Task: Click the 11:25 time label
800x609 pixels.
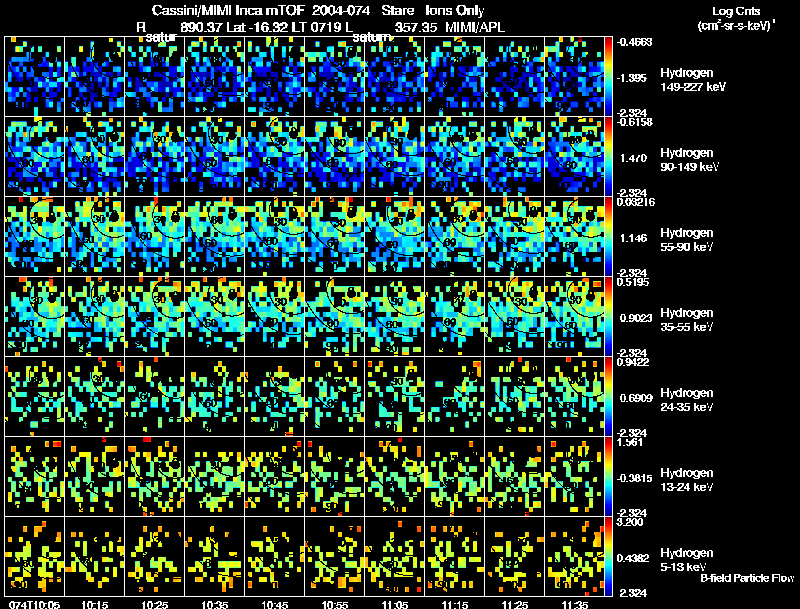Action: [x=515, y=605]
